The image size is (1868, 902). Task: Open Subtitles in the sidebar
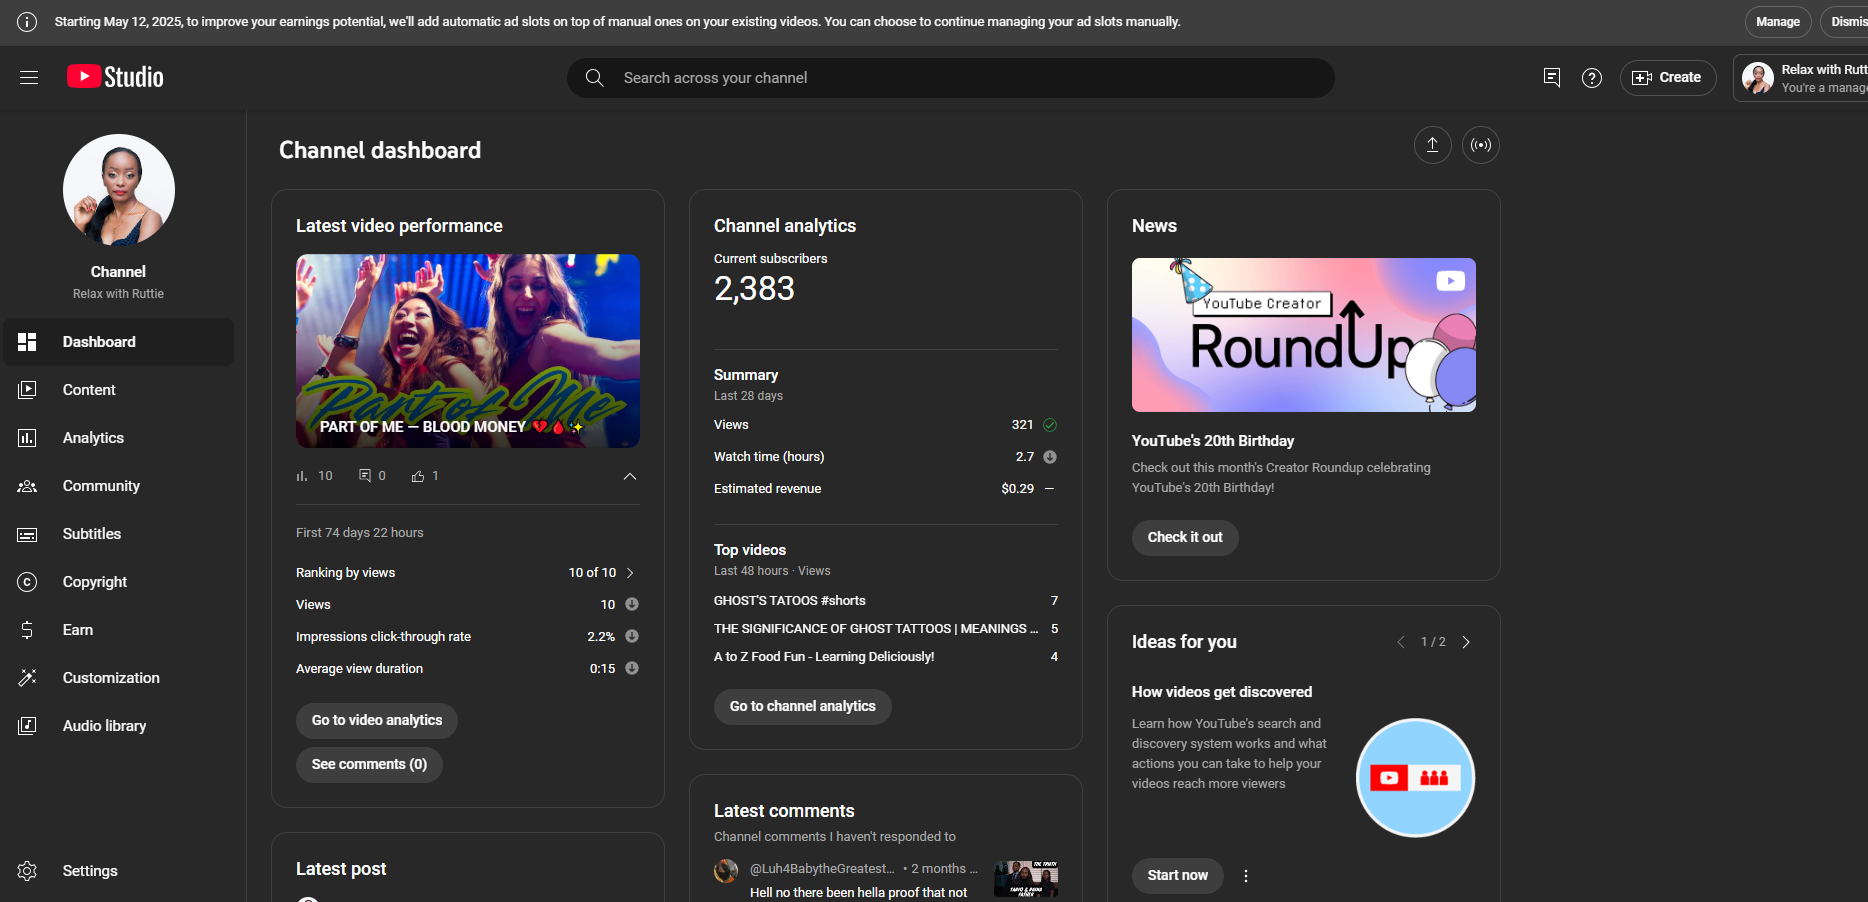pyautogui.click(x=119, y=534)
